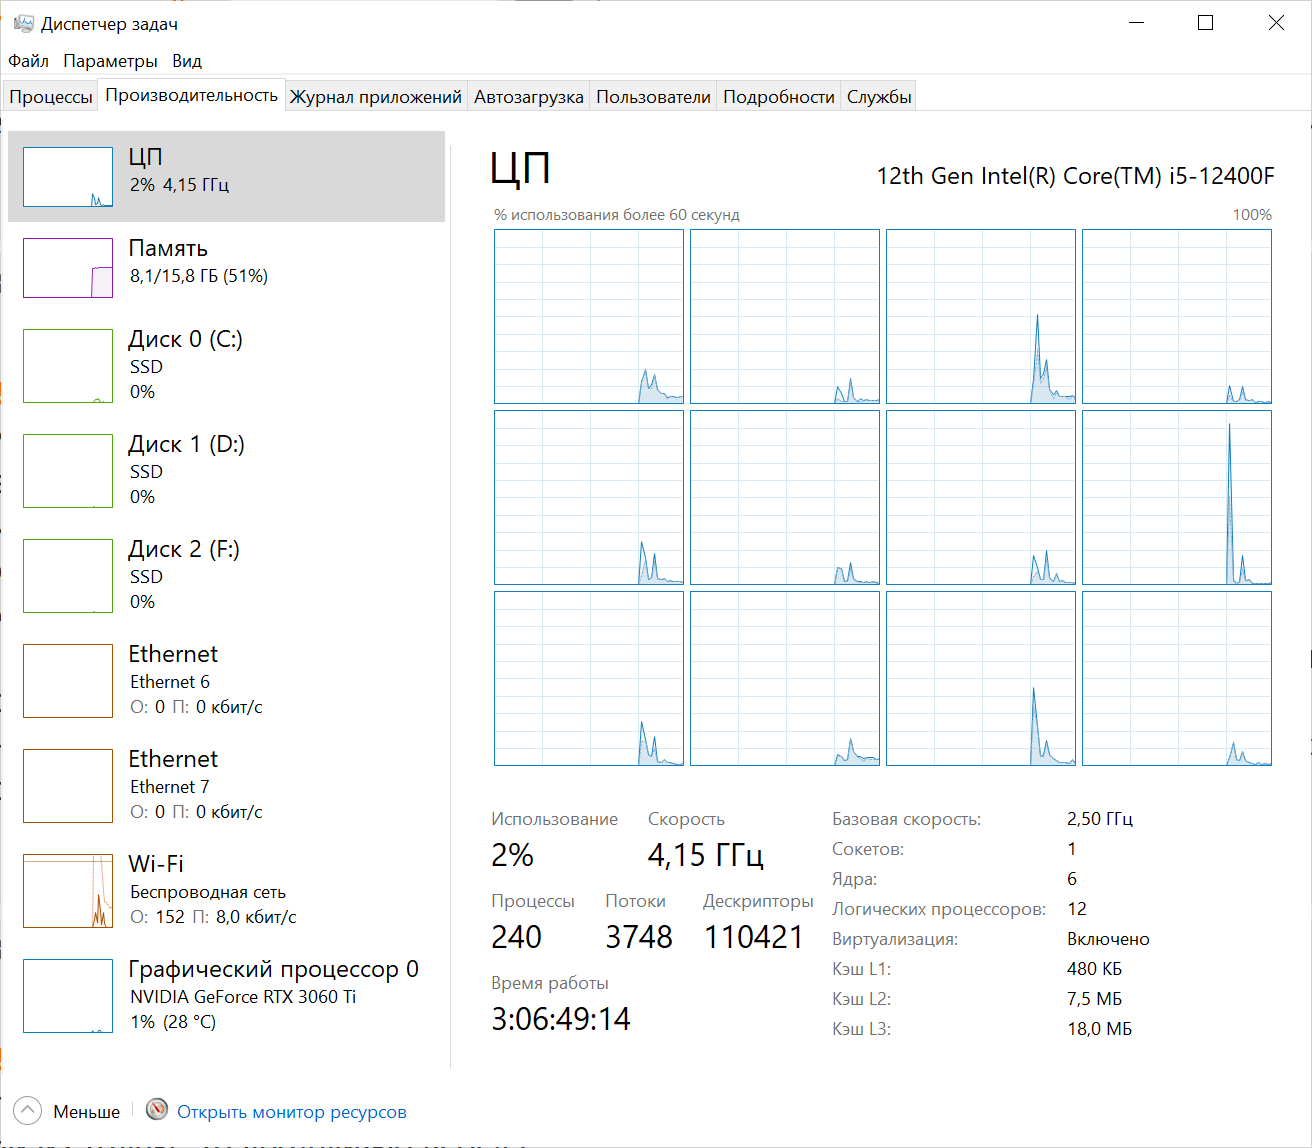This screenshot has width=1312, height=1148.
Task: Click the Resource Monitor gauge icon
Action: [157, 1110]
